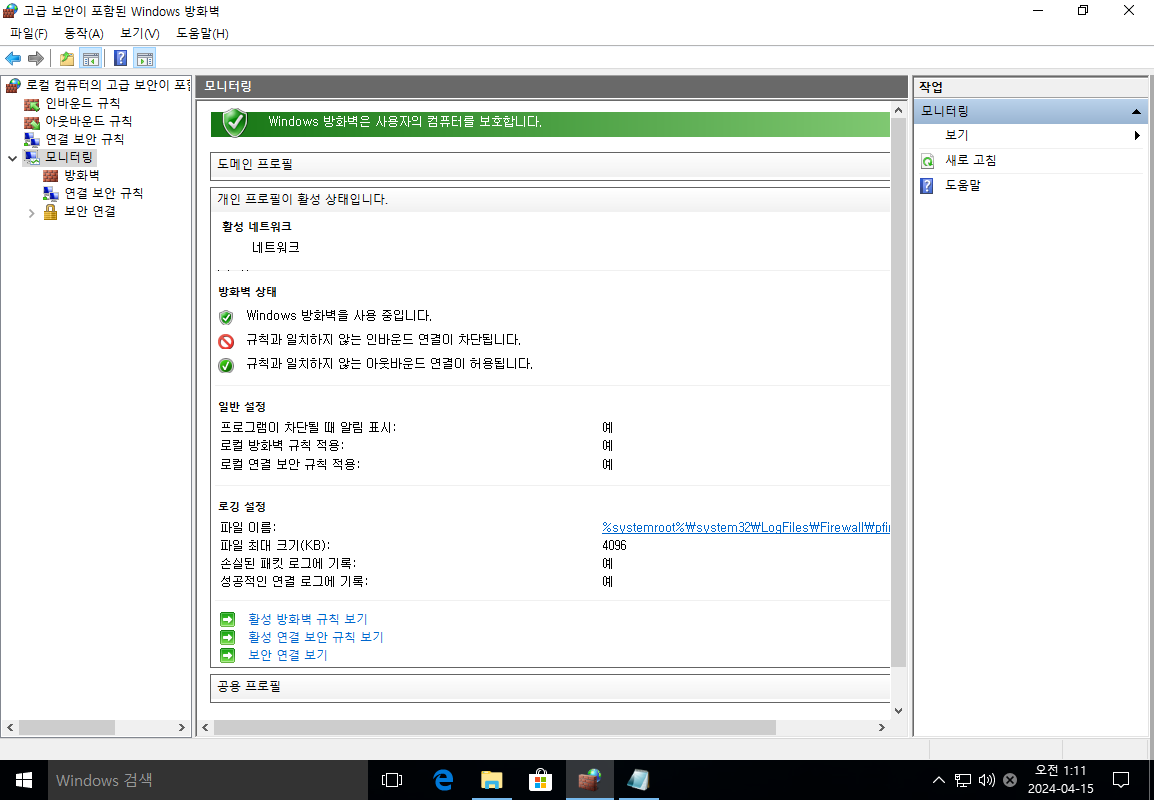Select 연결 보안 규칙 under root node

click(x=85, y=138)
